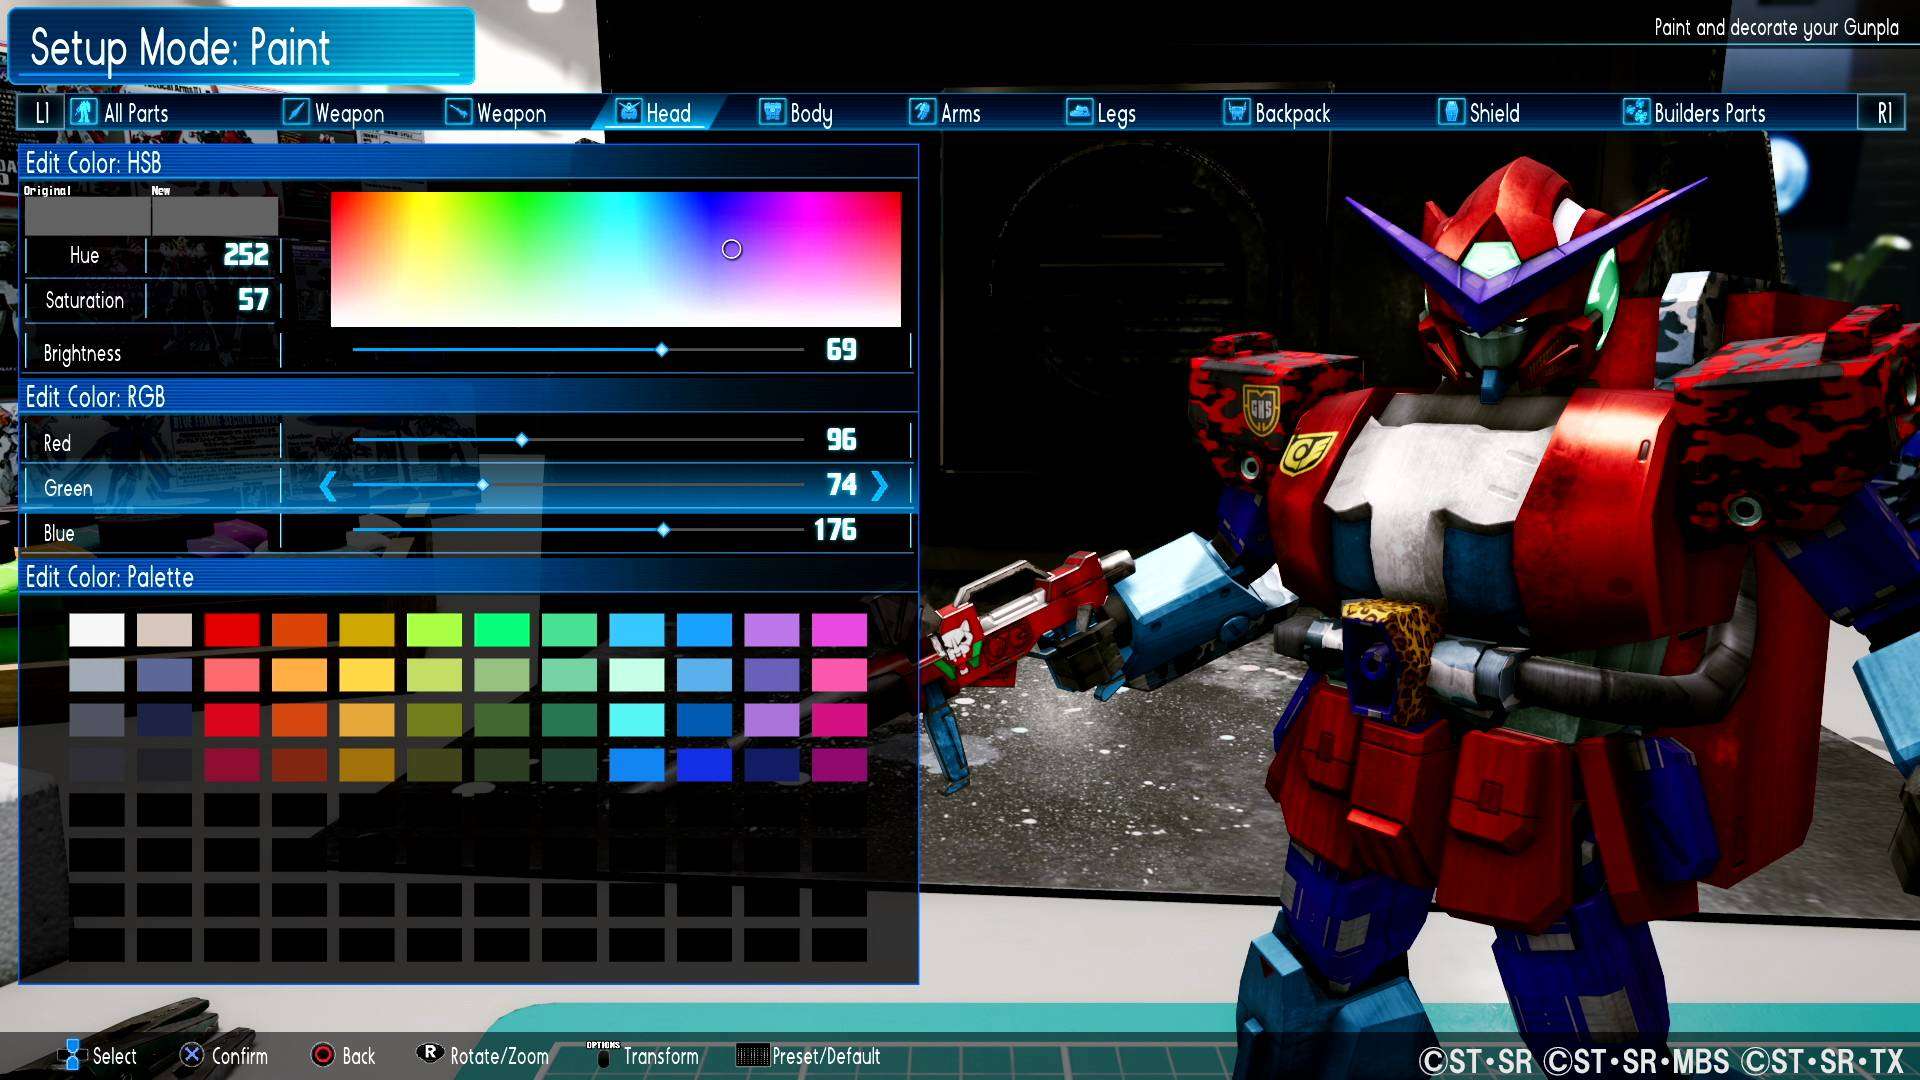Switch to the second Weapon tab
Screen dimensions: 1920x1080
click(510, 114)
